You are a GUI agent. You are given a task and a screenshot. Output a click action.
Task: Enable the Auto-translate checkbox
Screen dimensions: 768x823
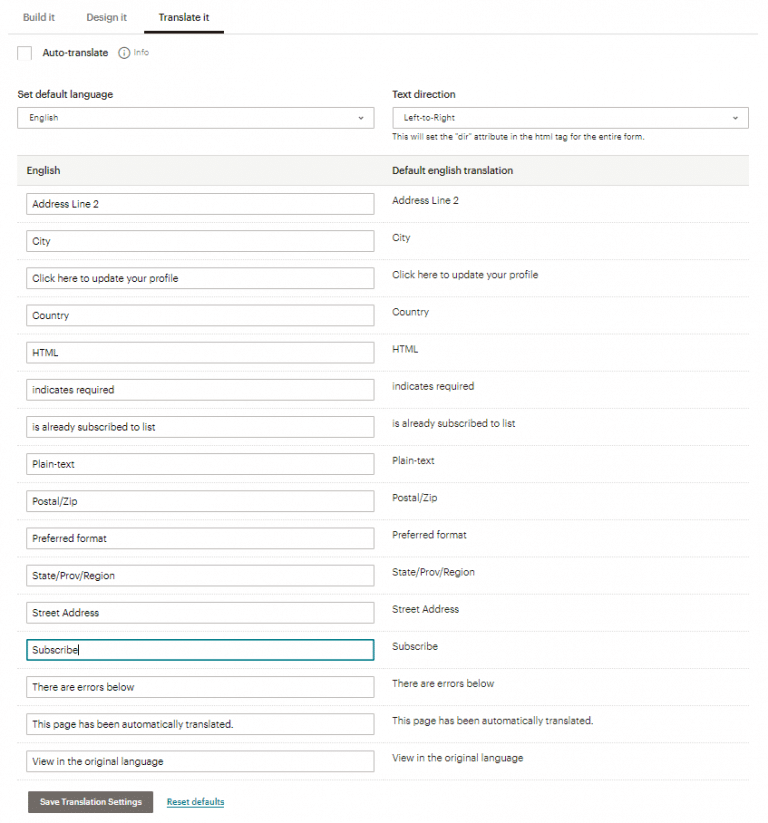point(24,53)
